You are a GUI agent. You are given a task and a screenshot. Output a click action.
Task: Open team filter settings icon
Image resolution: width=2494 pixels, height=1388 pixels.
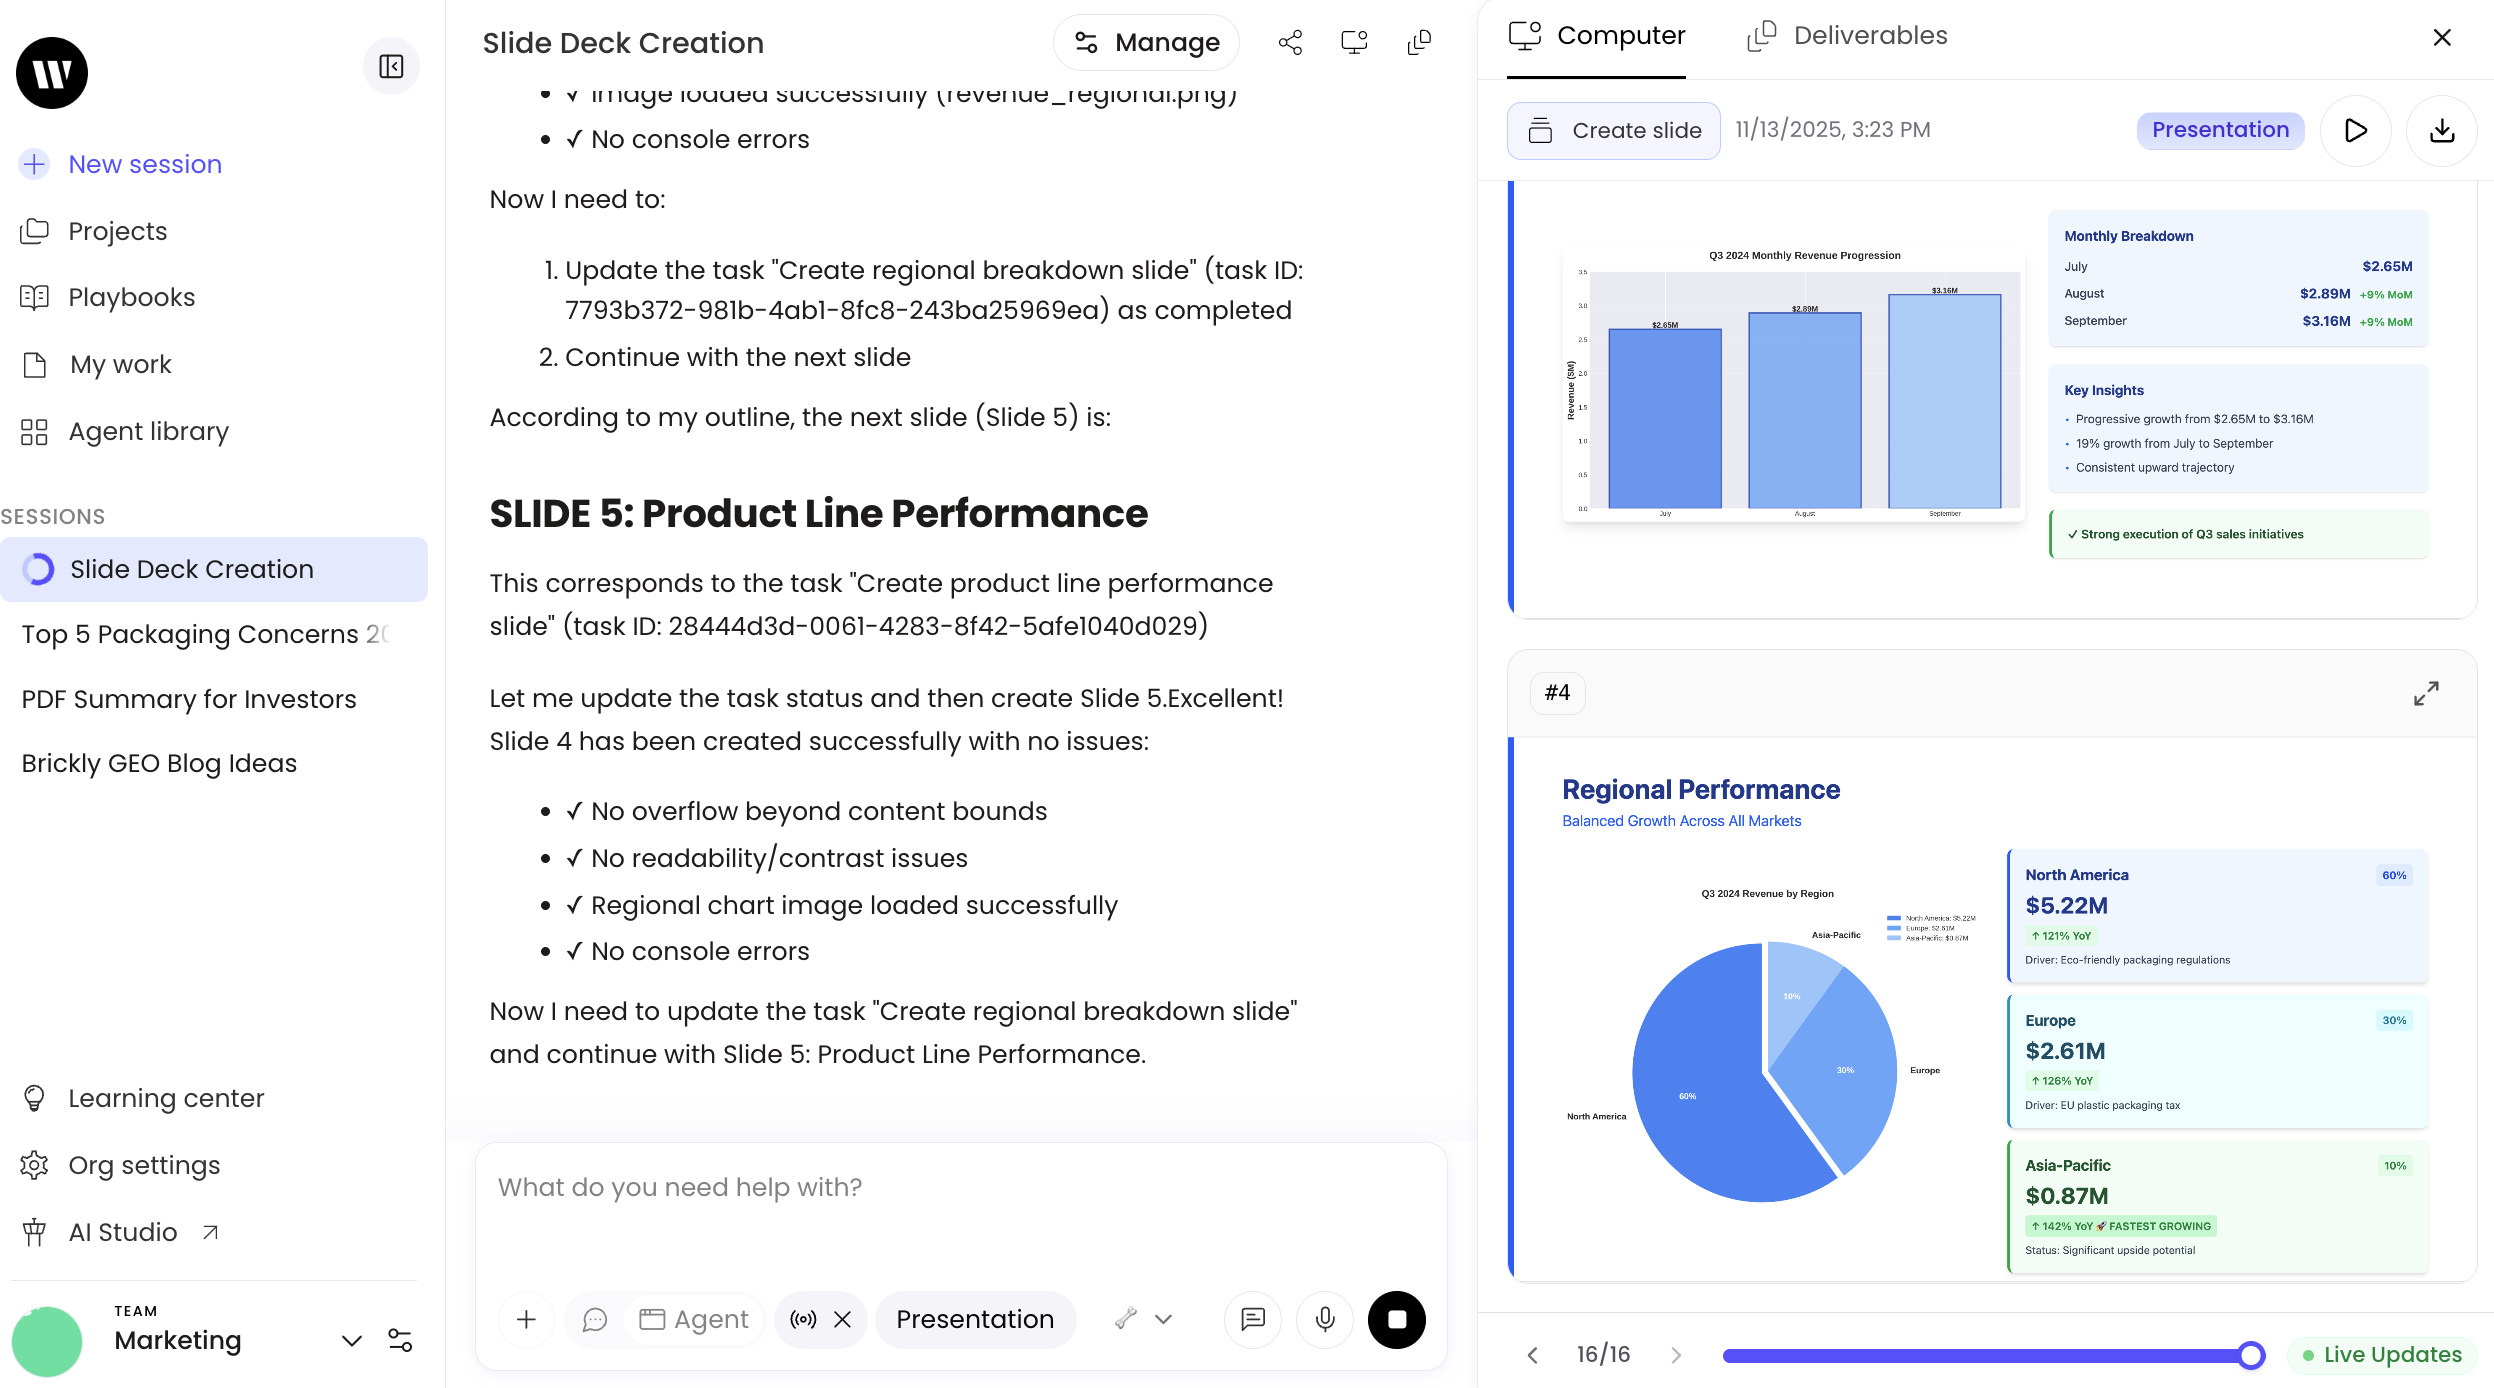(400, 1340)
